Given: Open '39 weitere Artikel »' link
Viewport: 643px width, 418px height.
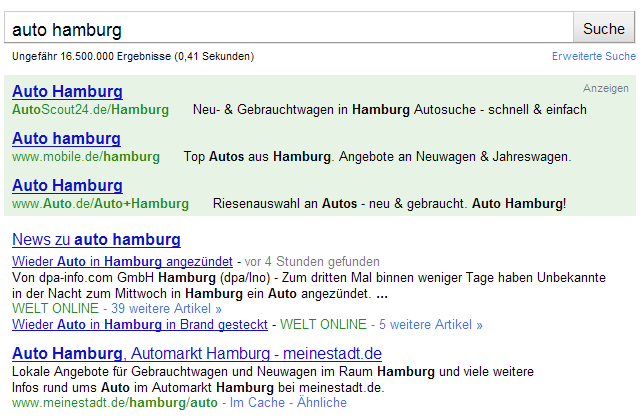Looking at the screenshot, I should coord(166,308).
